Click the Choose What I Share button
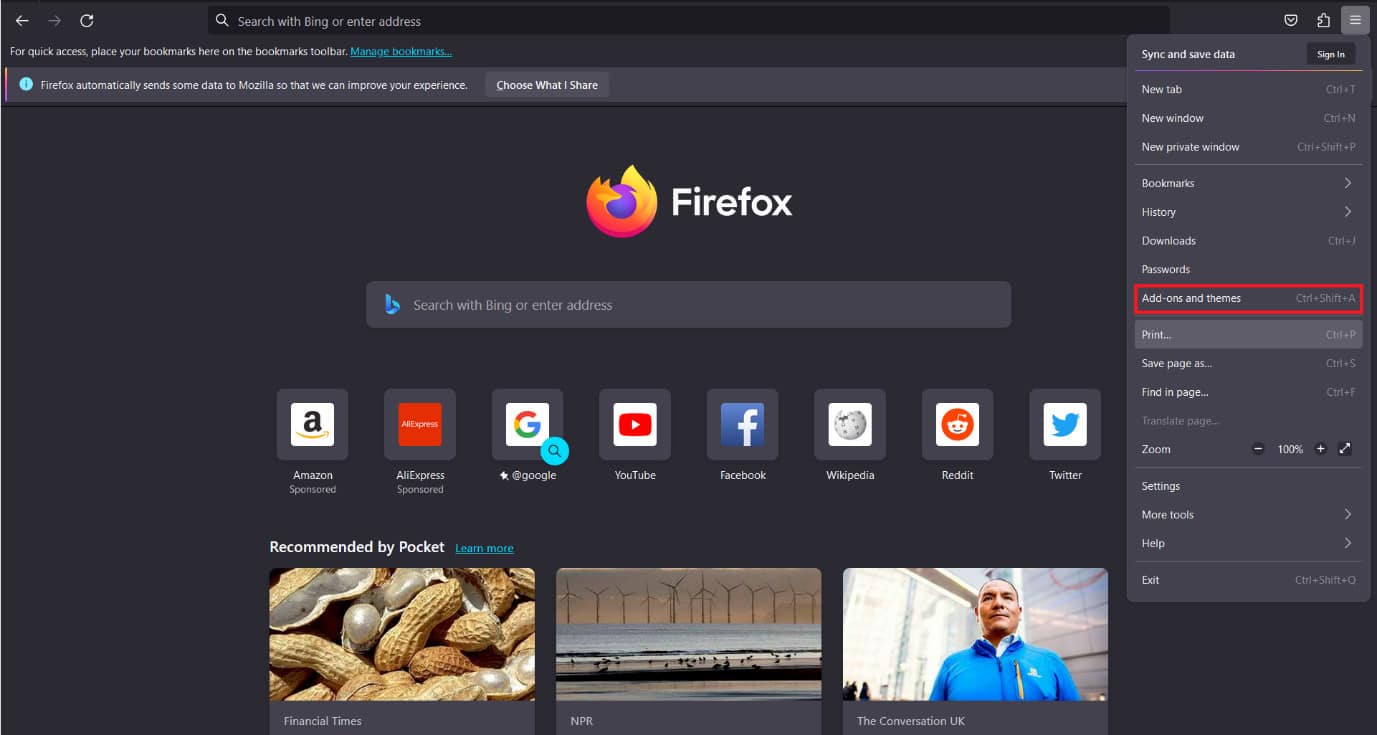Image resolution: width=1377 pixels, height=735 pixels. [547, 85]
